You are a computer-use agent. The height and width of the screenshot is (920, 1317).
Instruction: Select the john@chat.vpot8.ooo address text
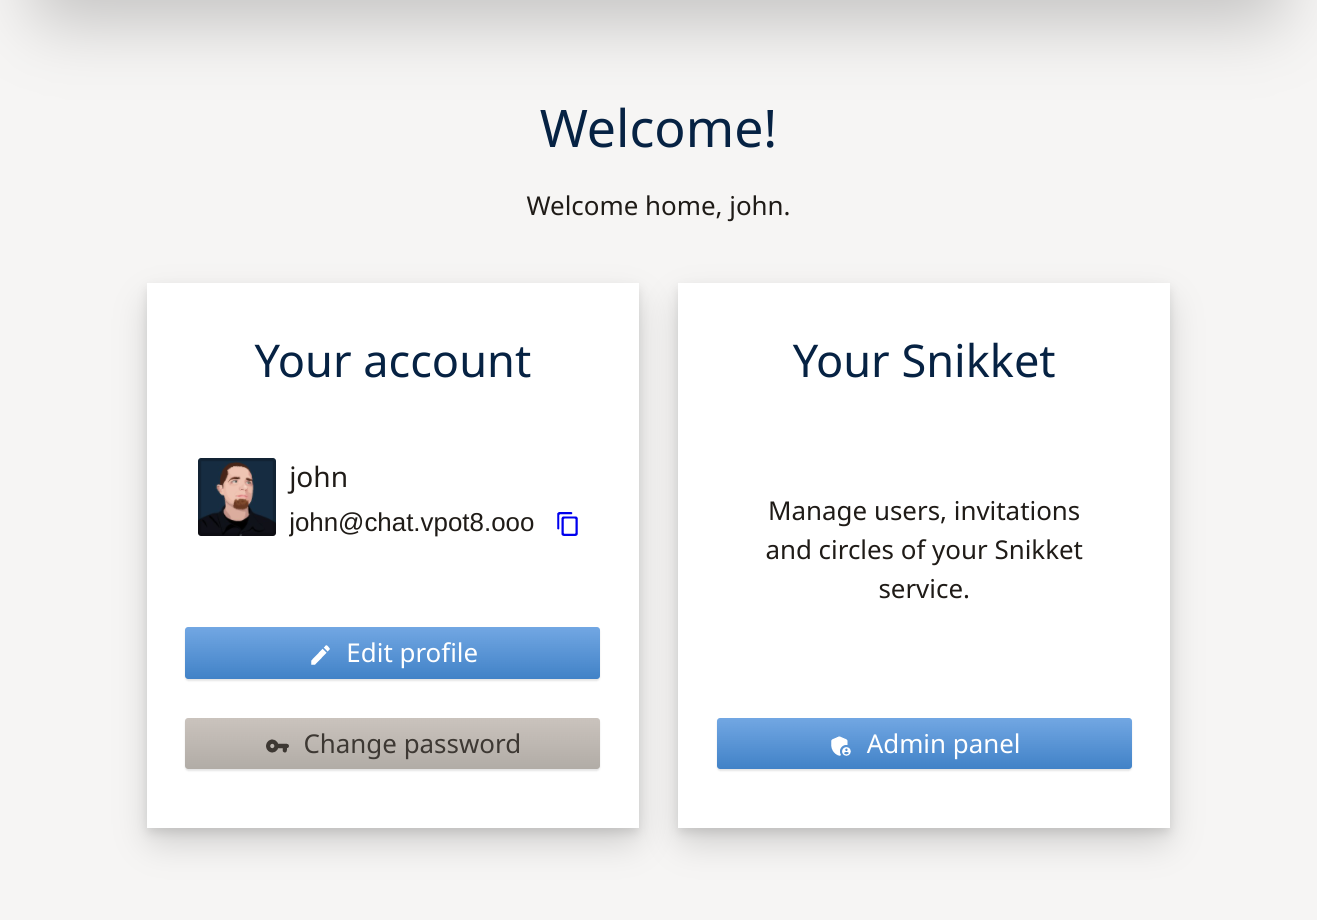coord(411,523)
